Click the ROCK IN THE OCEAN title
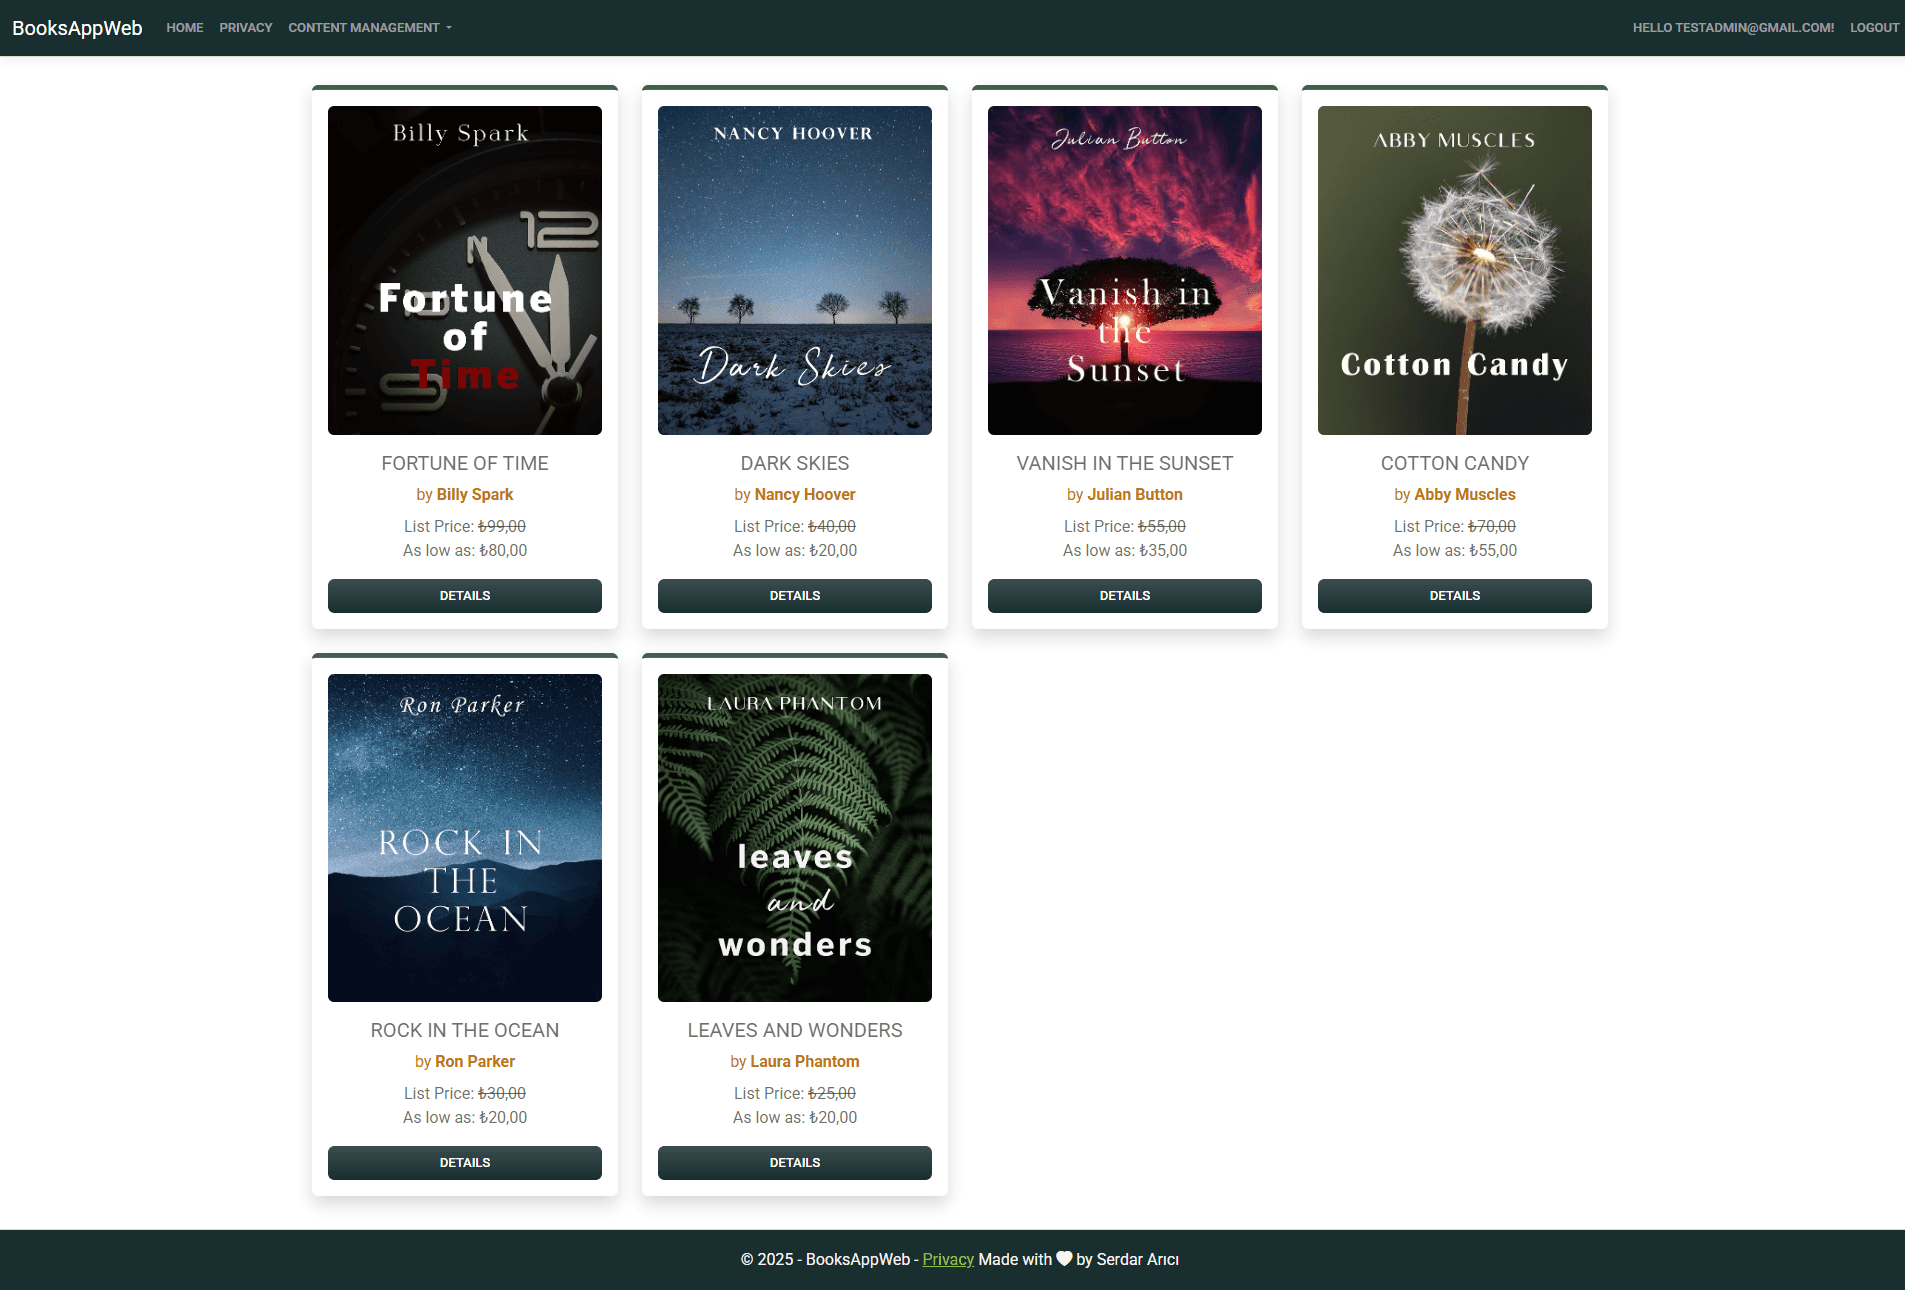Screen dimensions: 1905x1290 (465, 1030)
